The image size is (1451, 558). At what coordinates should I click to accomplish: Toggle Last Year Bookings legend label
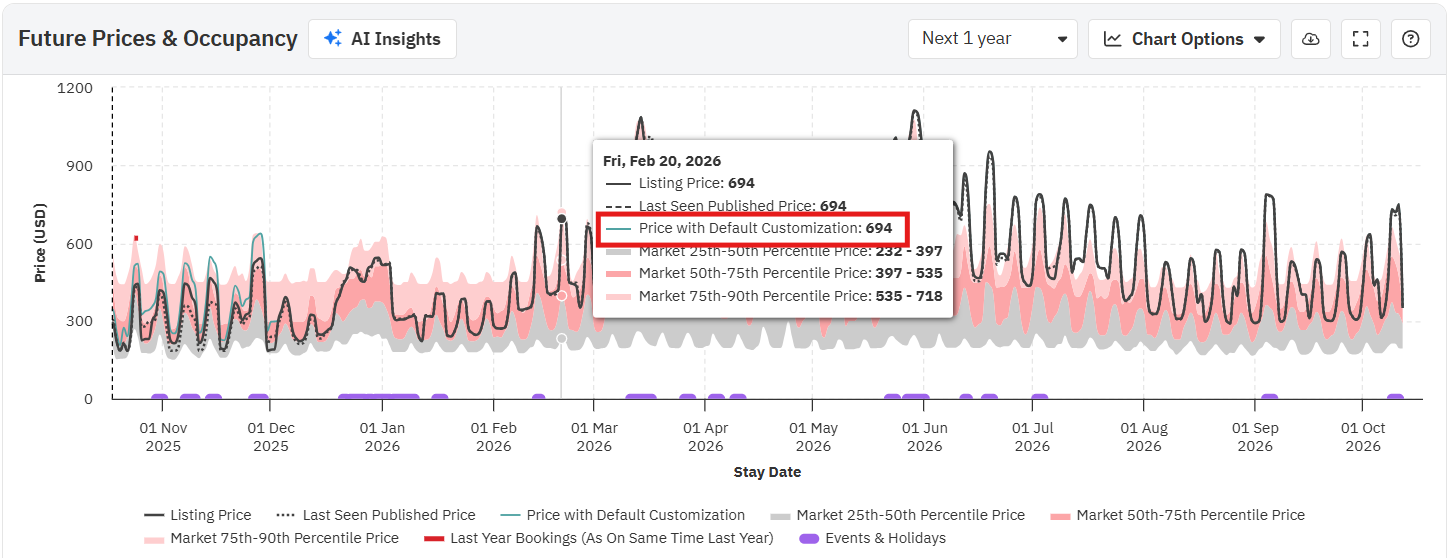pos(611,538)
